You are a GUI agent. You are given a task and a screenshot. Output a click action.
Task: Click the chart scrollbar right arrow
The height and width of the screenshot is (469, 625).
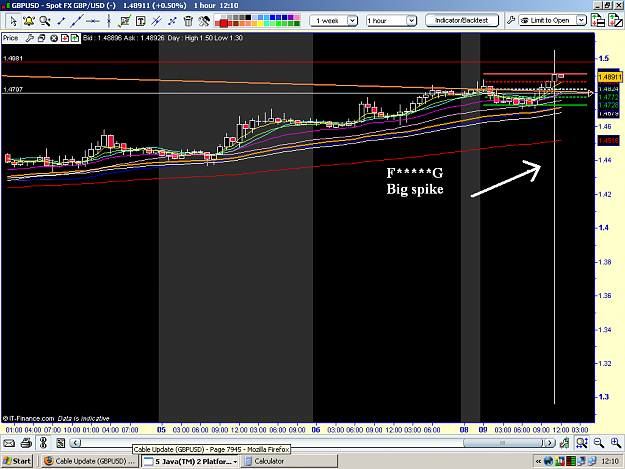tap(549, 443)
